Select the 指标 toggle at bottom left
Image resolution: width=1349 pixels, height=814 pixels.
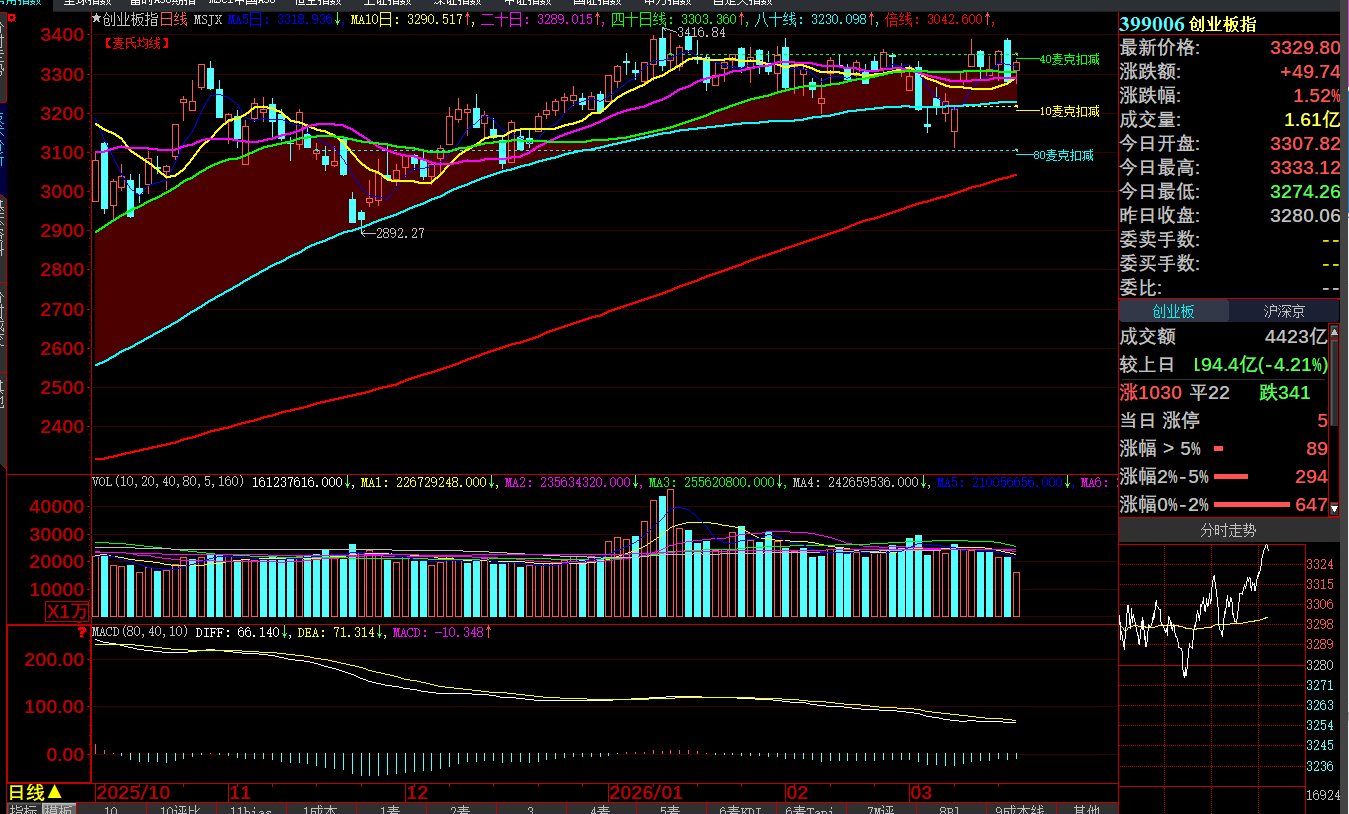tap(23, 808)
